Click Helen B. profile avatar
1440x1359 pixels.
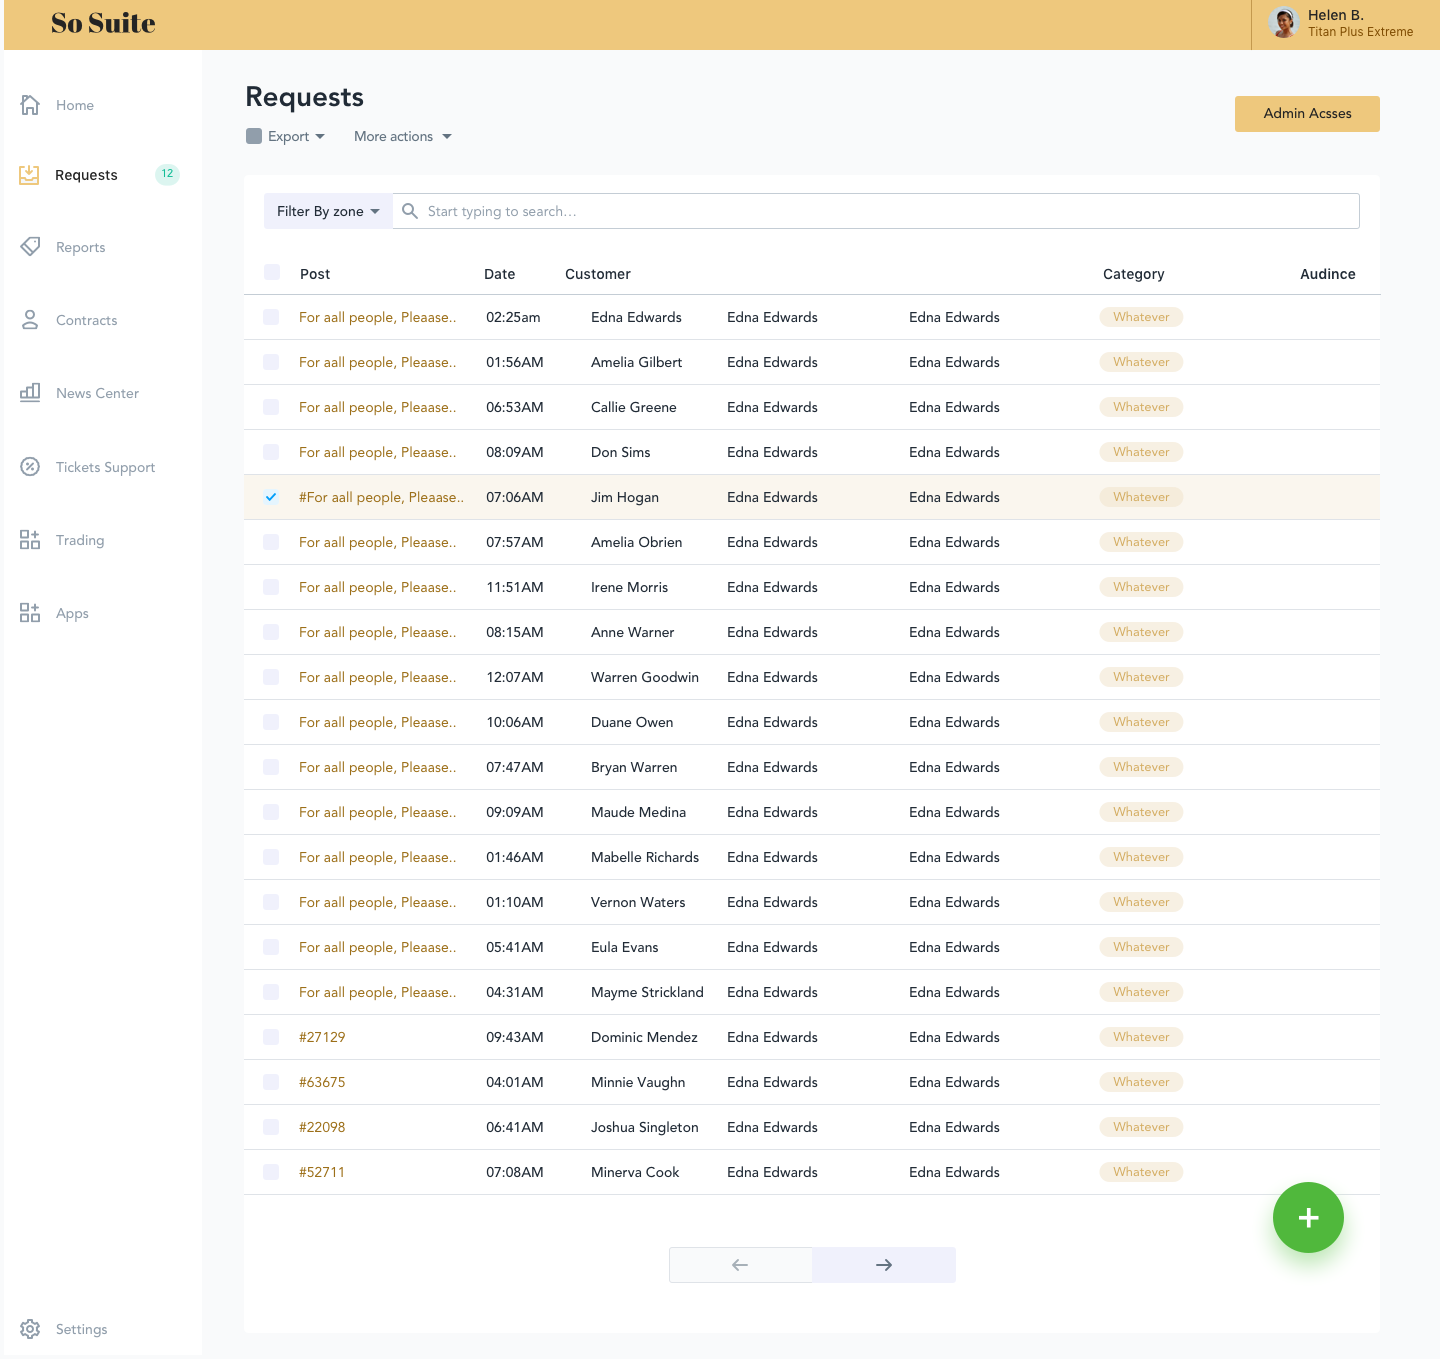(x=1283, y=22)
